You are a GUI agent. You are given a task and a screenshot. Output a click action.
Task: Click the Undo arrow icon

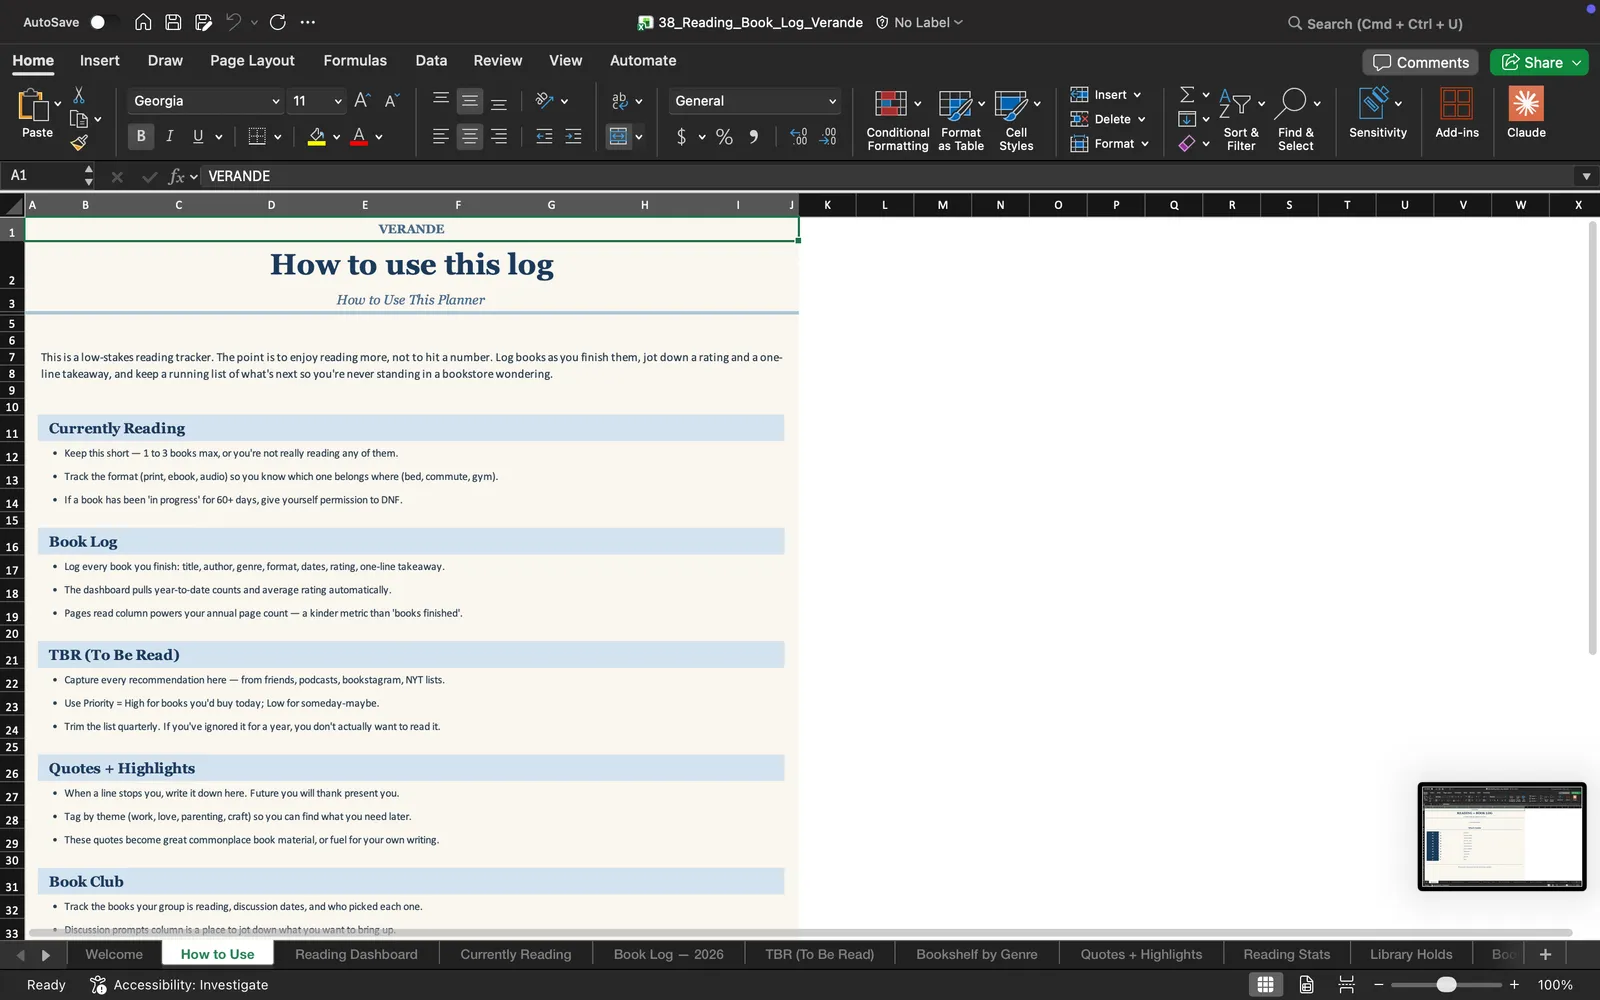(x=233, y=22)
